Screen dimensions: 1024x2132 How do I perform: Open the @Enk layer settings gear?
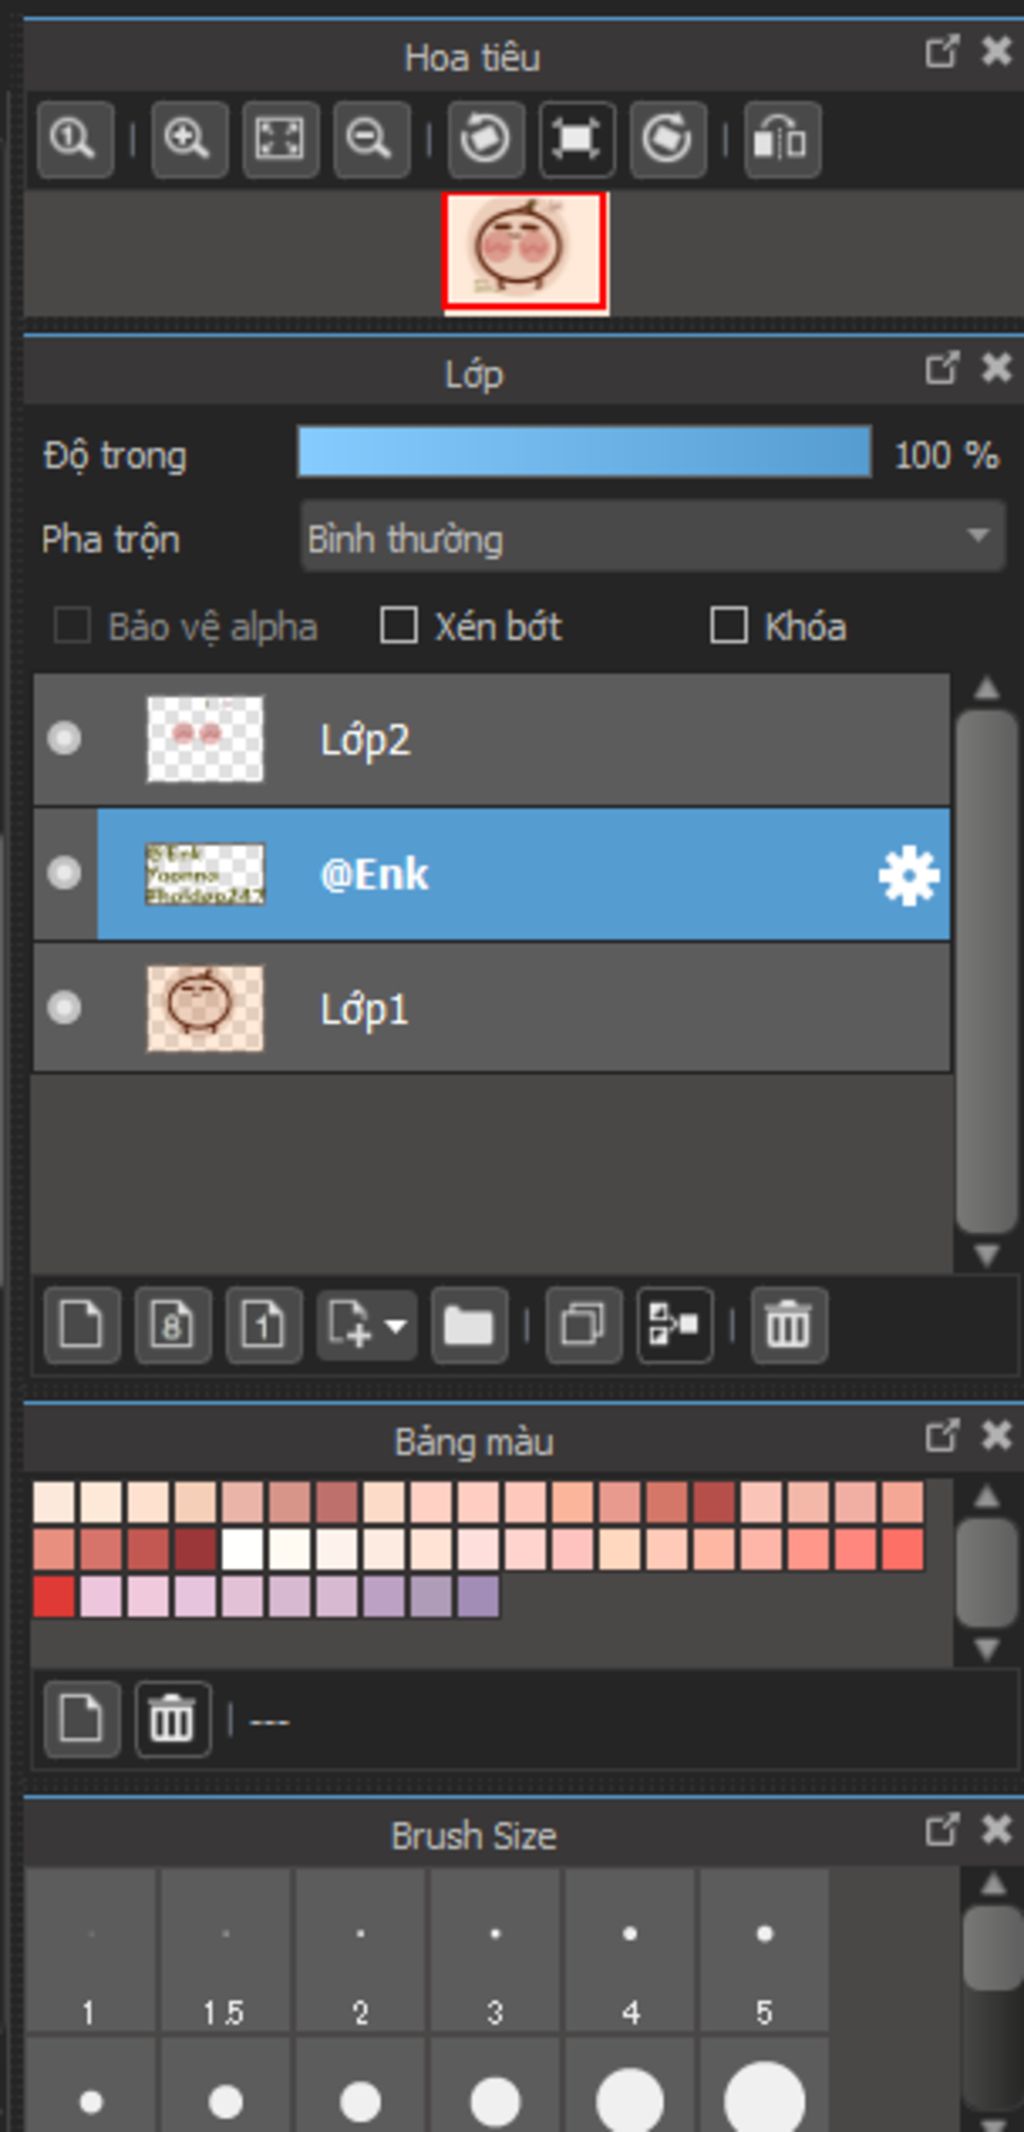908,876
